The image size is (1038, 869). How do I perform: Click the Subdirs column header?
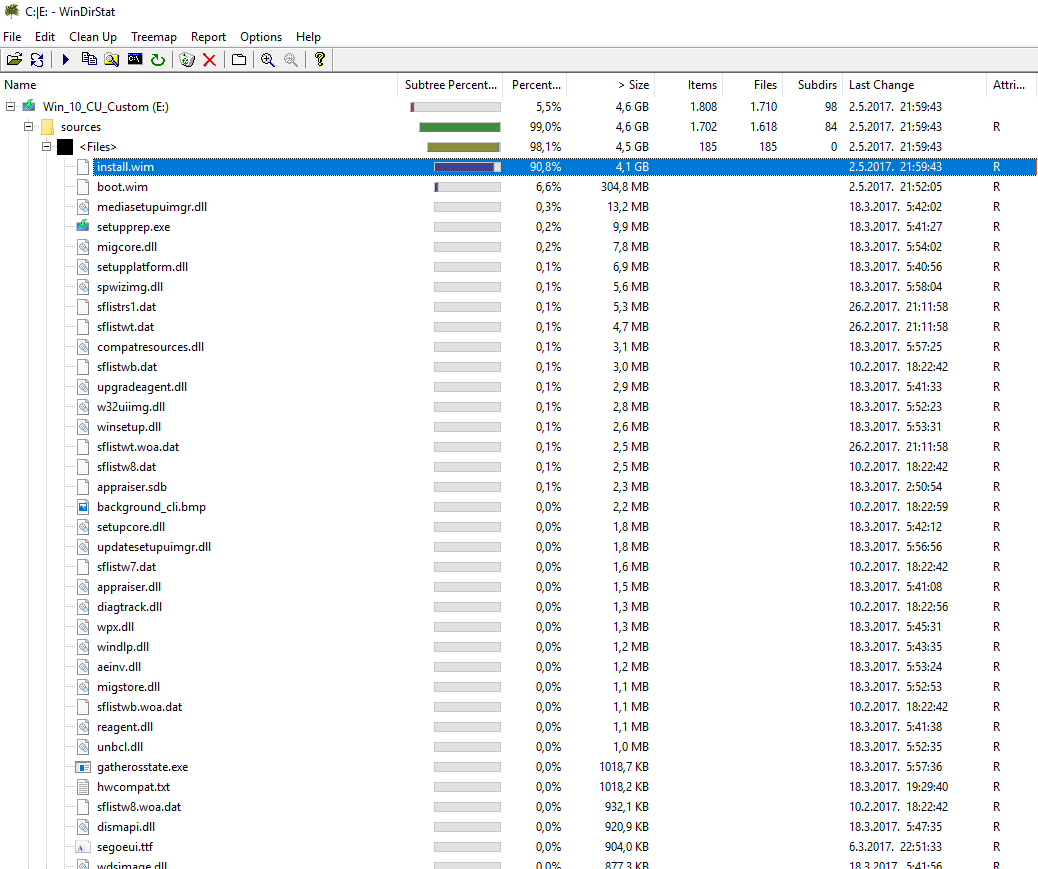tap(813, 85)
